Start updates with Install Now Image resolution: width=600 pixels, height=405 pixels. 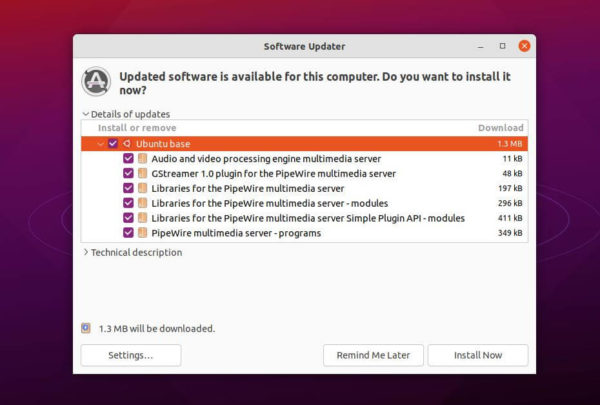click(x=478, y=355)
